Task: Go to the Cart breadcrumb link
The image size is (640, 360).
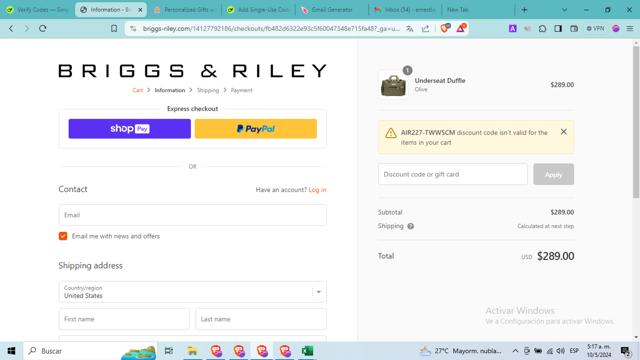Action: coord(138,90)
